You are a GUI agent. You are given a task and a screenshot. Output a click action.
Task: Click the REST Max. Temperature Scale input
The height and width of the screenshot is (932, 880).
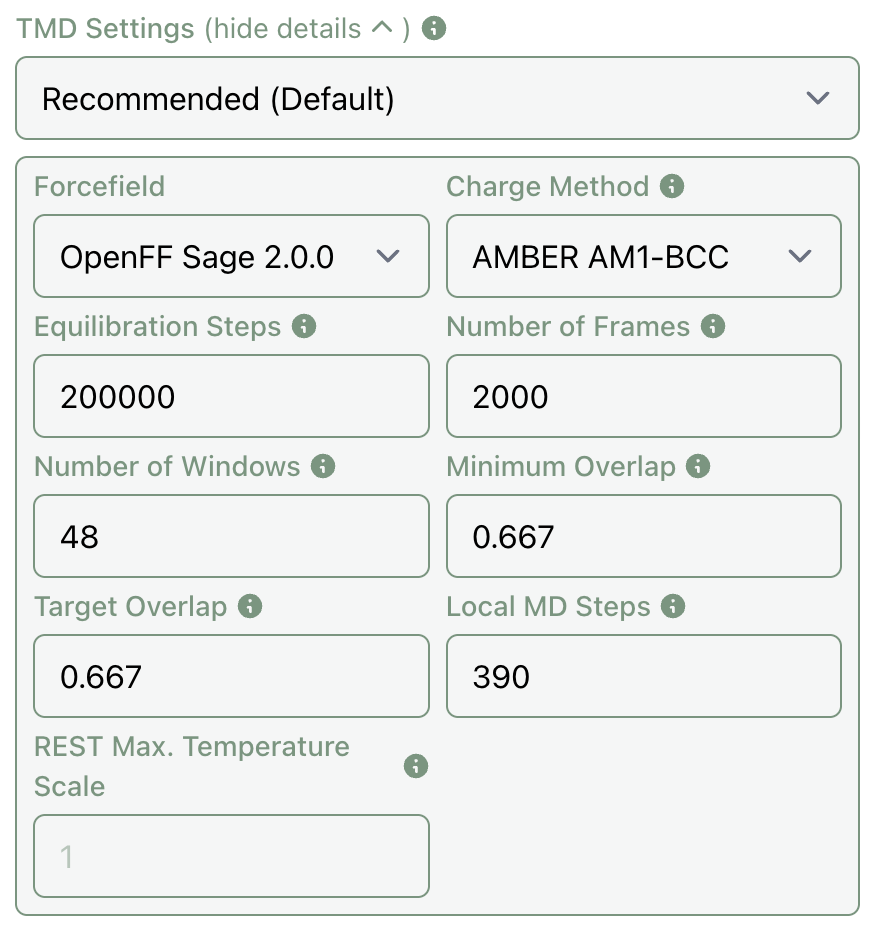click(231, 856)
